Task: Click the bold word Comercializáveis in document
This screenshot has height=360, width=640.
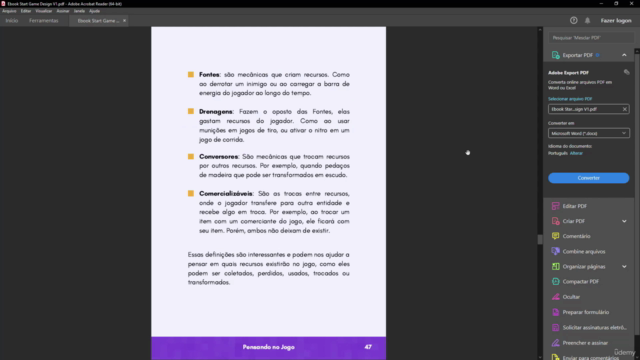Action: [x=226, y=193]
